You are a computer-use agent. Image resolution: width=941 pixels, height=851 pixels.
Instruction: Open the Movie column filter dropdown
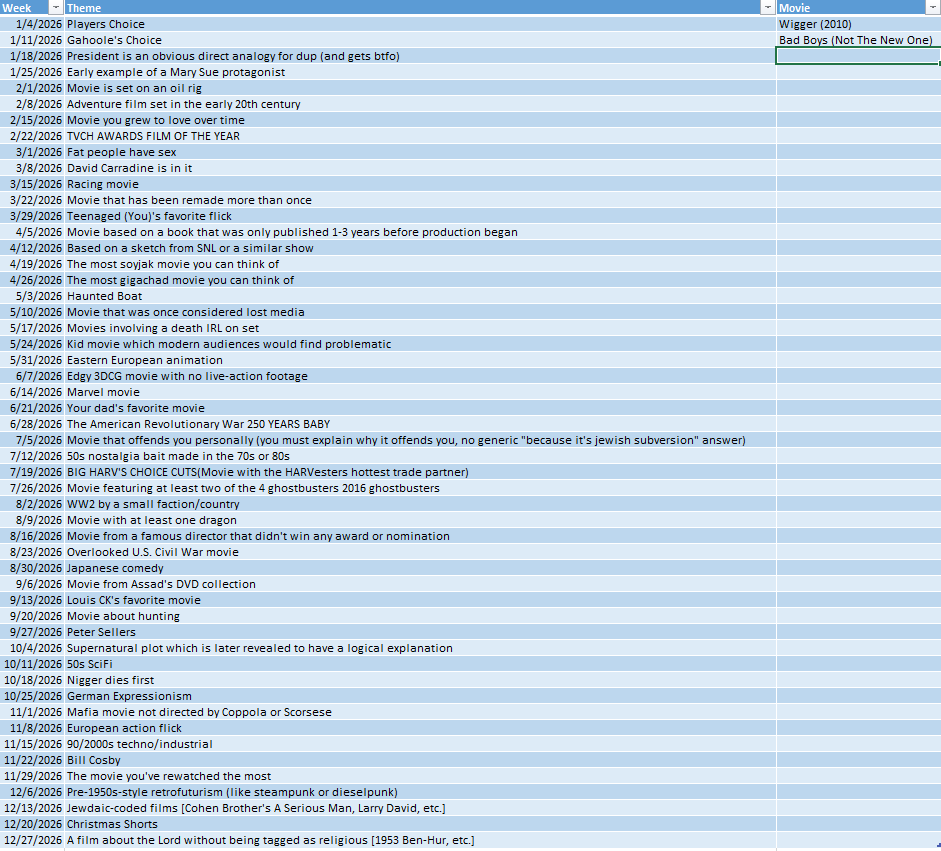tap(933, 8)
